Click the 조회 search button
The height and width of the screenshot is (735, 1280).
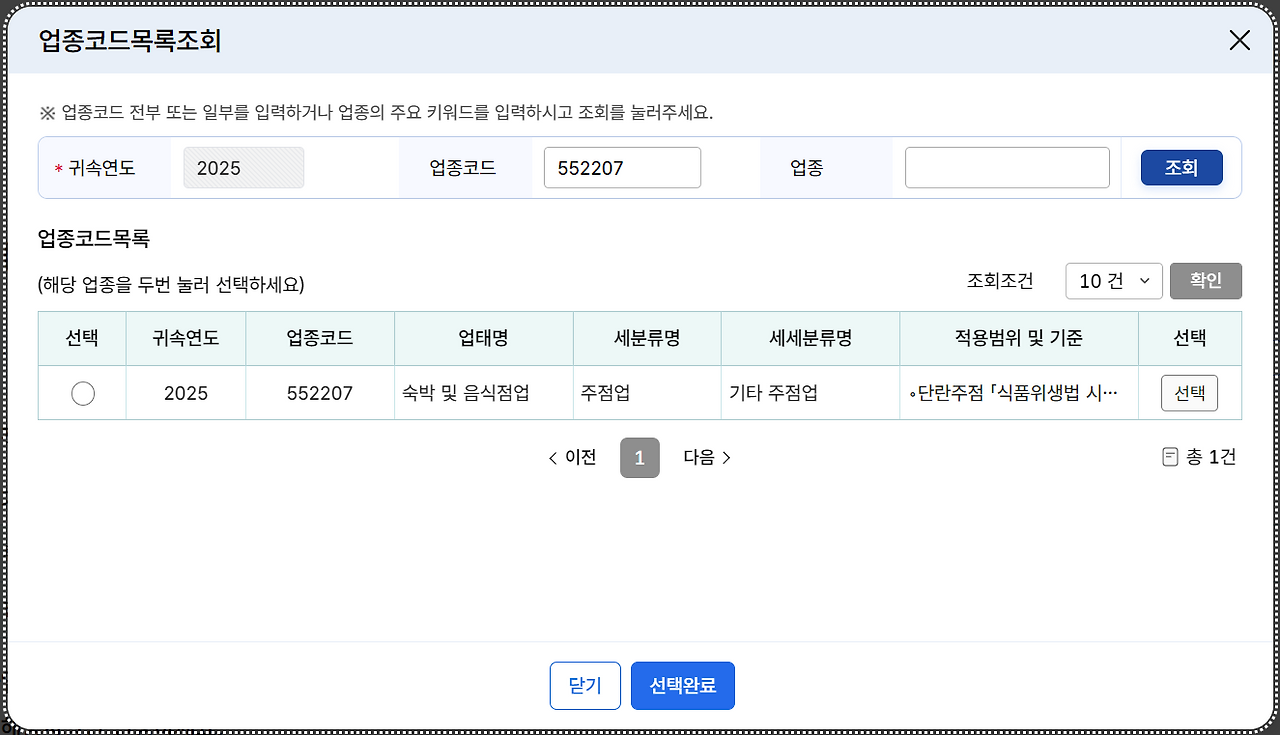tap(1181, 168)
